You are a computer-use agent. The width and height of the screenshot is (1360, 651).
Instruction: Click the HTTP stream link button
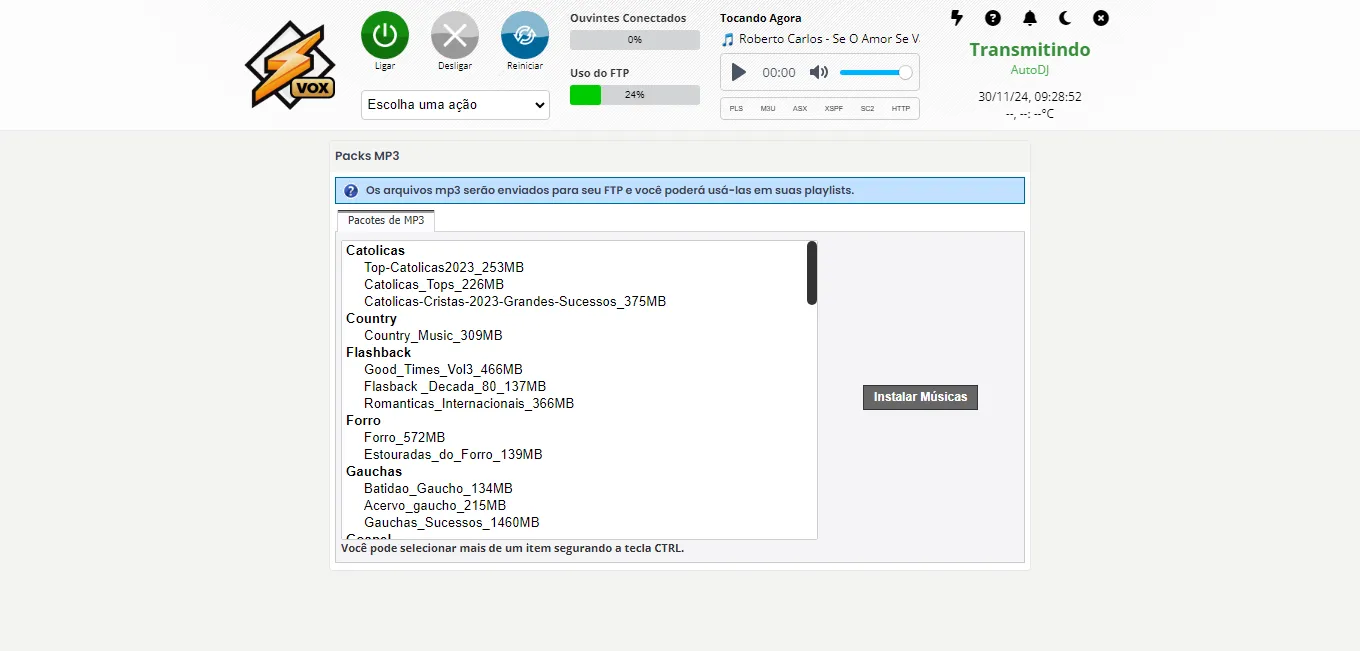(x=901, y=108)
